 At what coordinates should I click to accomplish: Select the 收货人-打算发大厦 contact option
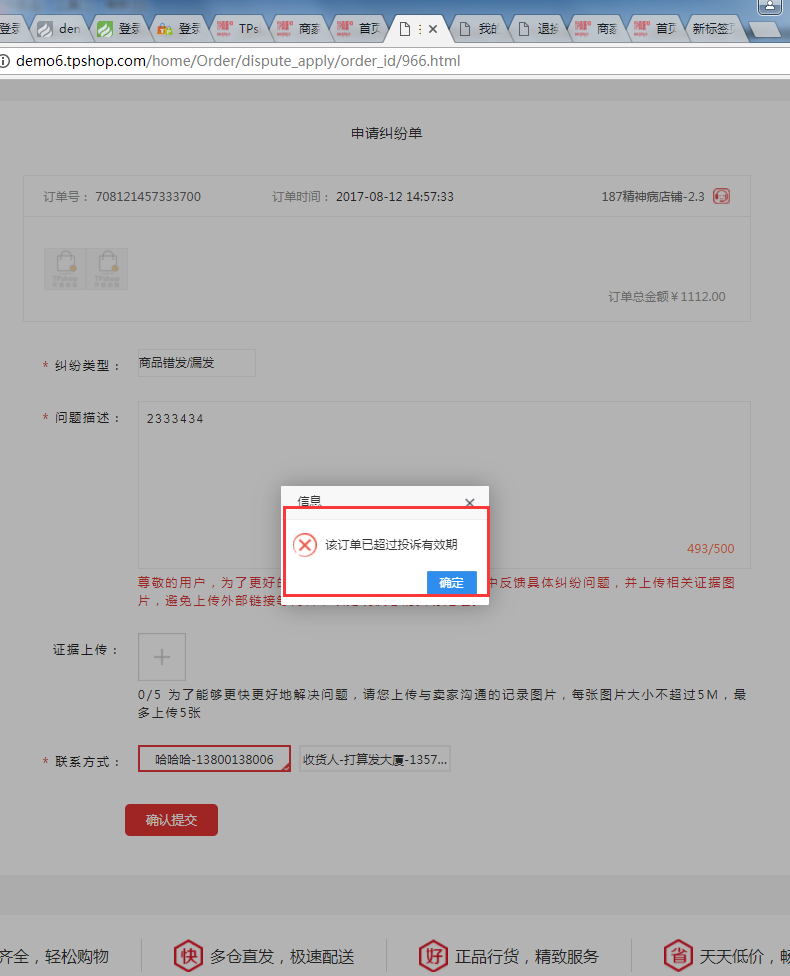375,759
